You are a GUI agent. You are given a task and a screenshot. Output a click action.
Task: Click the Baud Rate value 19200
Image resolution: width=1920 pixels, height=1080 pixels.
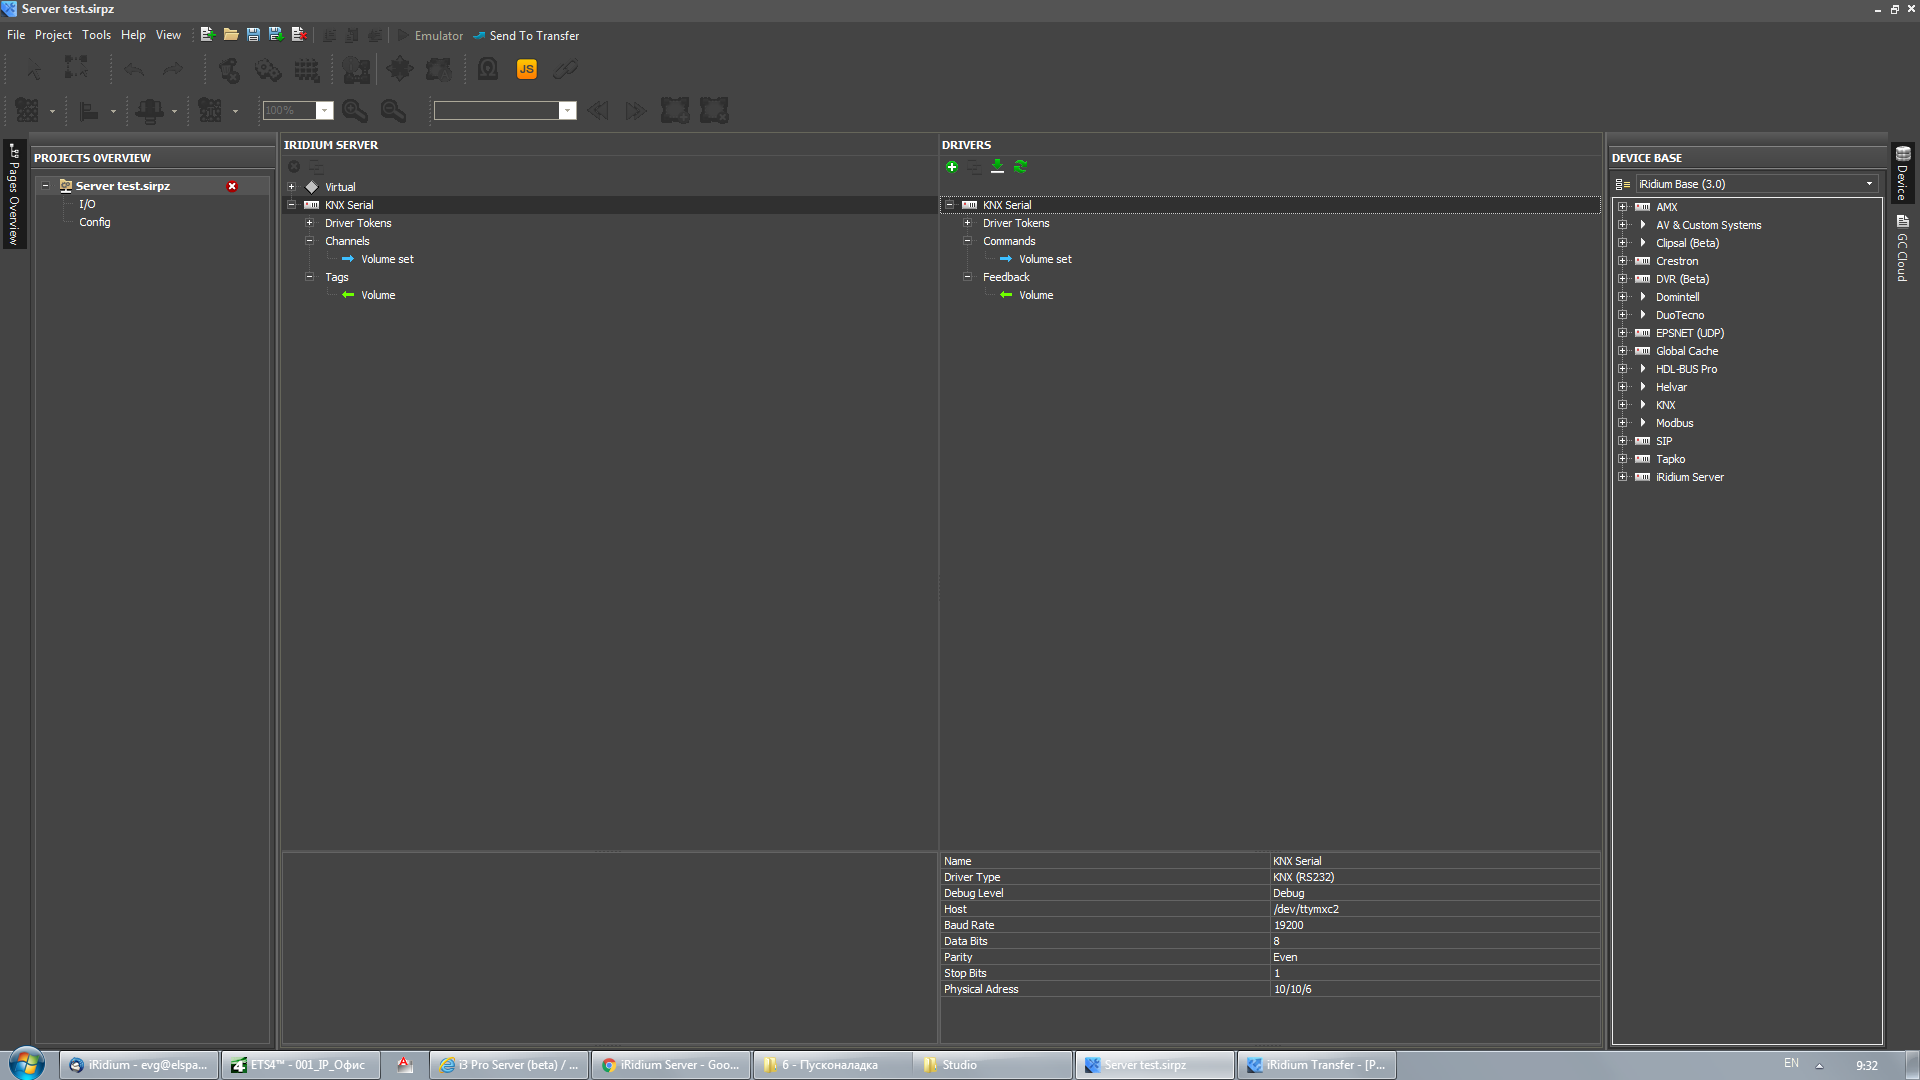(1435, 925)
